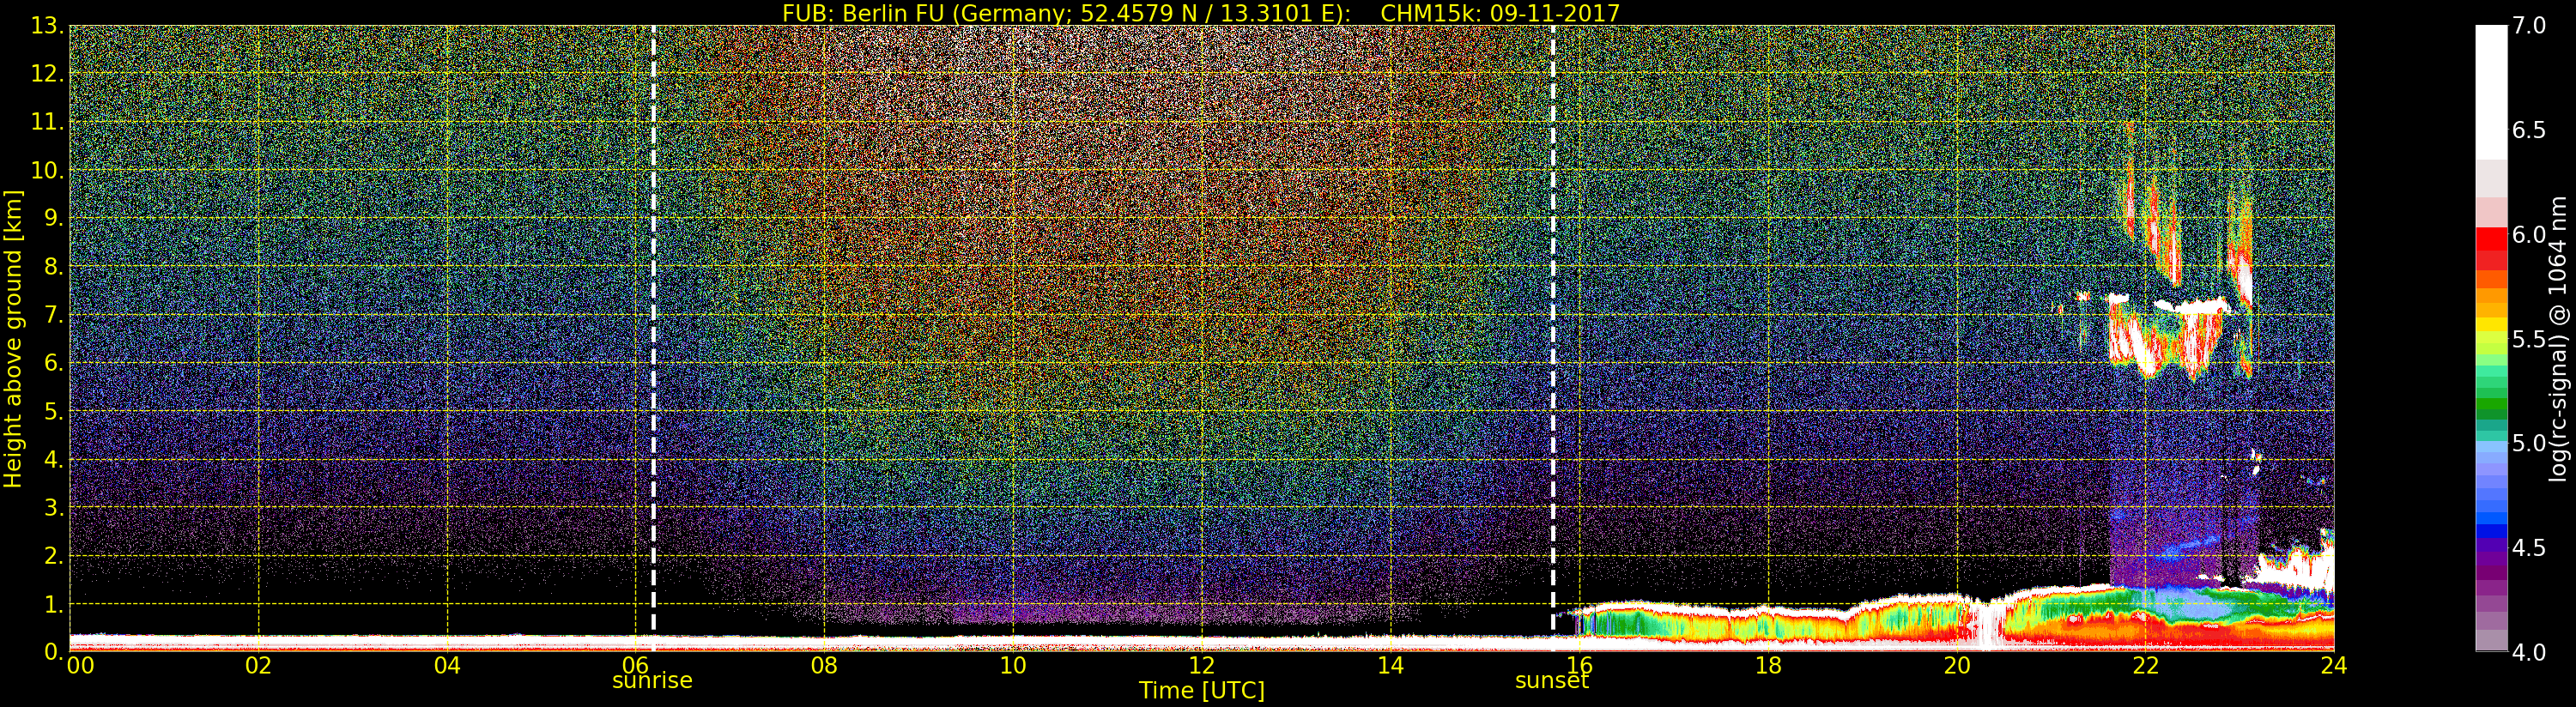Click the 'sunset' label
Image resolution: width=2576 pixels, height=707 pixels.
[1552, 681]
